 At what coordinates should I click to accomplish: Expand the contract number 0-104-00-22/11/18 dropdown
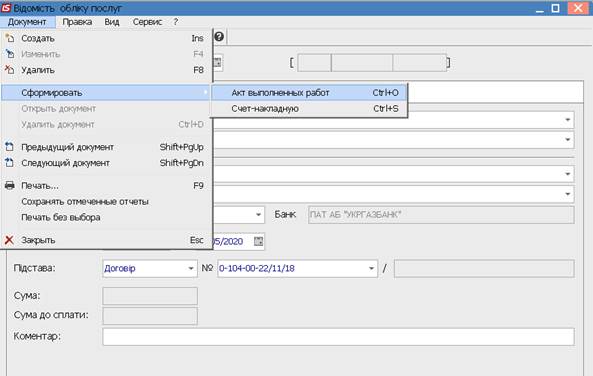click(371, 268)
